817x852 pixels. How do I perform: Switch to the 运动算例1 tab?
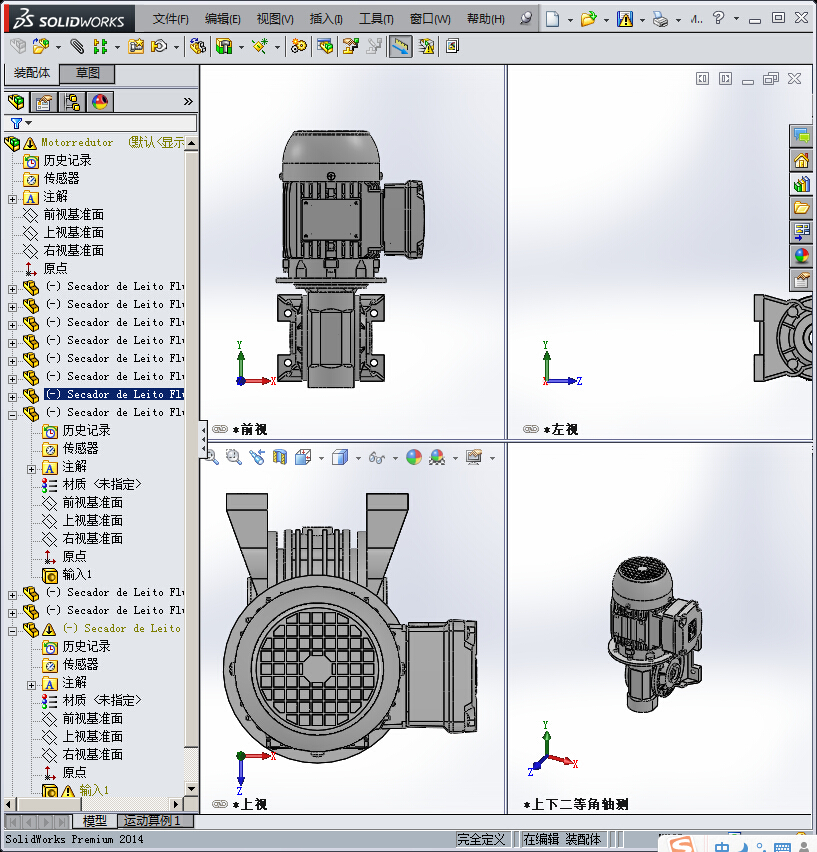(x=152, y=821)
